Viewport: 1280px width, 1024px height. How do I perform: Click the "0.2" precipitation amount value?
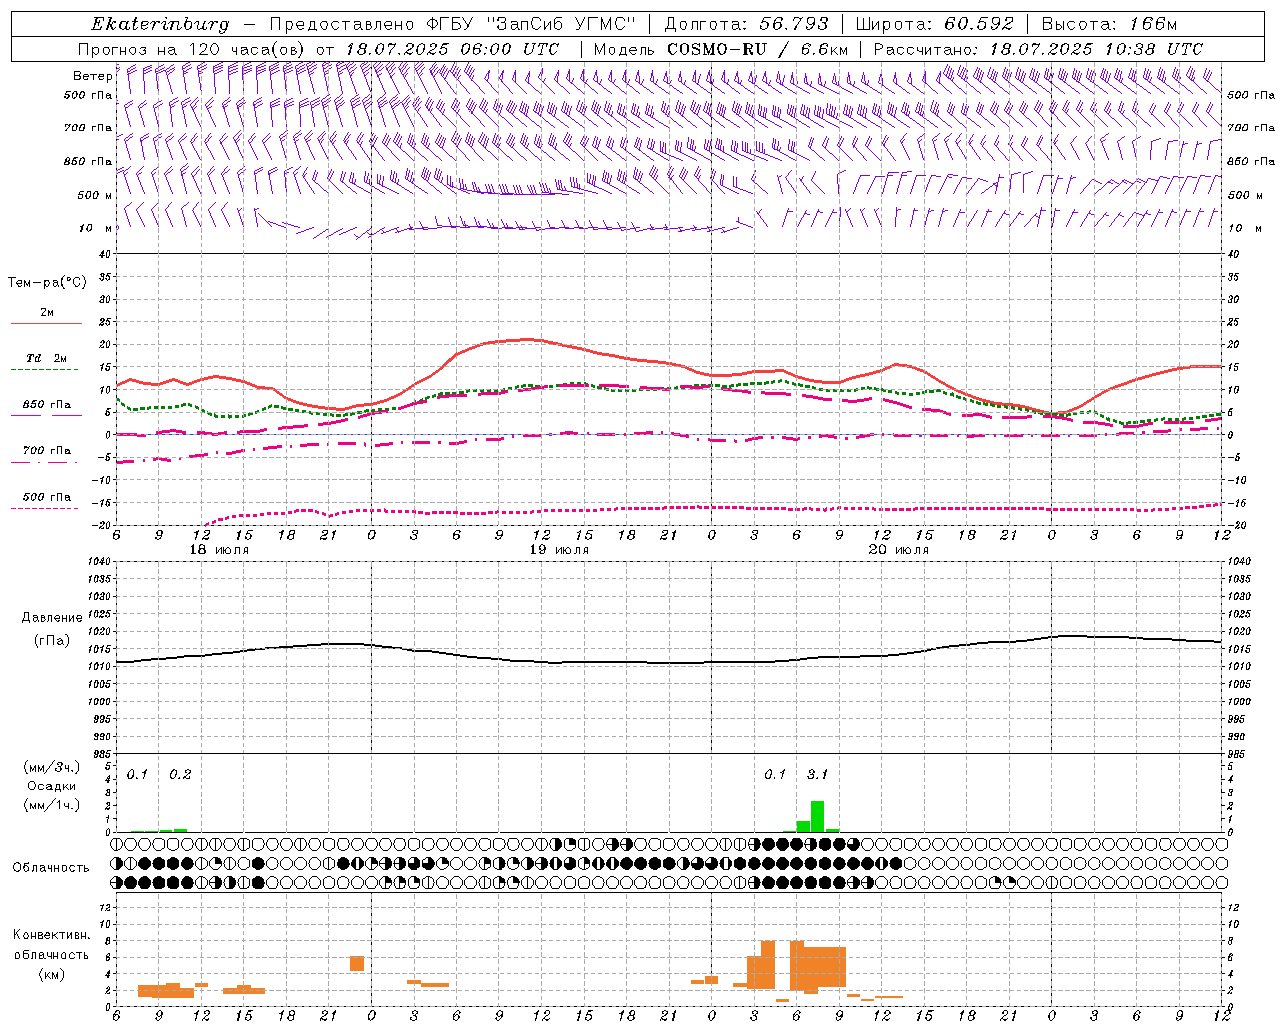point(180,774)
